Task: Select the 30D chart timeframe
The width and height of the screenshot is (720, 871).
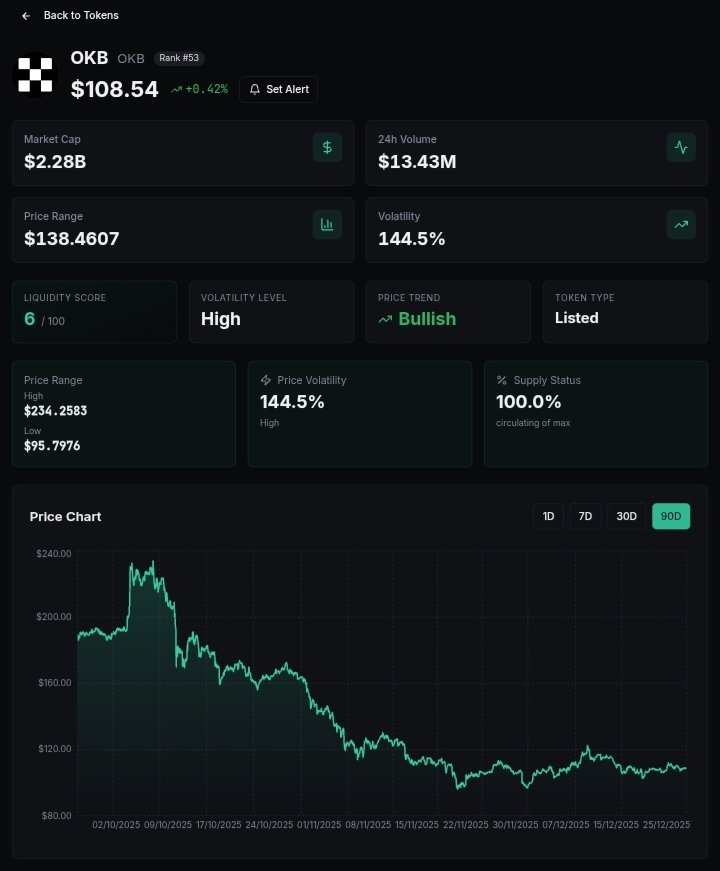Action: (626, 516)
